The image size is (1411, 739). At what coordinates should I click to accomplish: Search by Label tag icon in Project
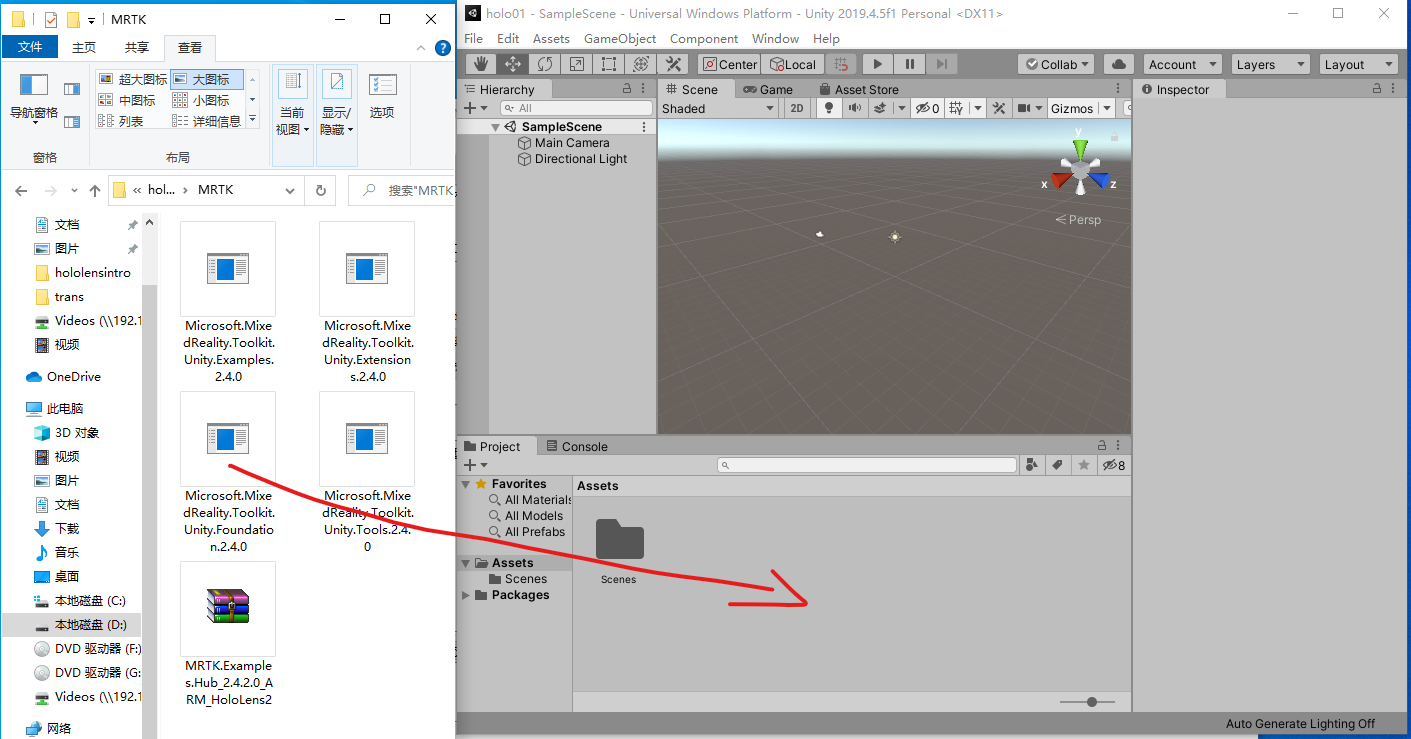click(1058, 465)
